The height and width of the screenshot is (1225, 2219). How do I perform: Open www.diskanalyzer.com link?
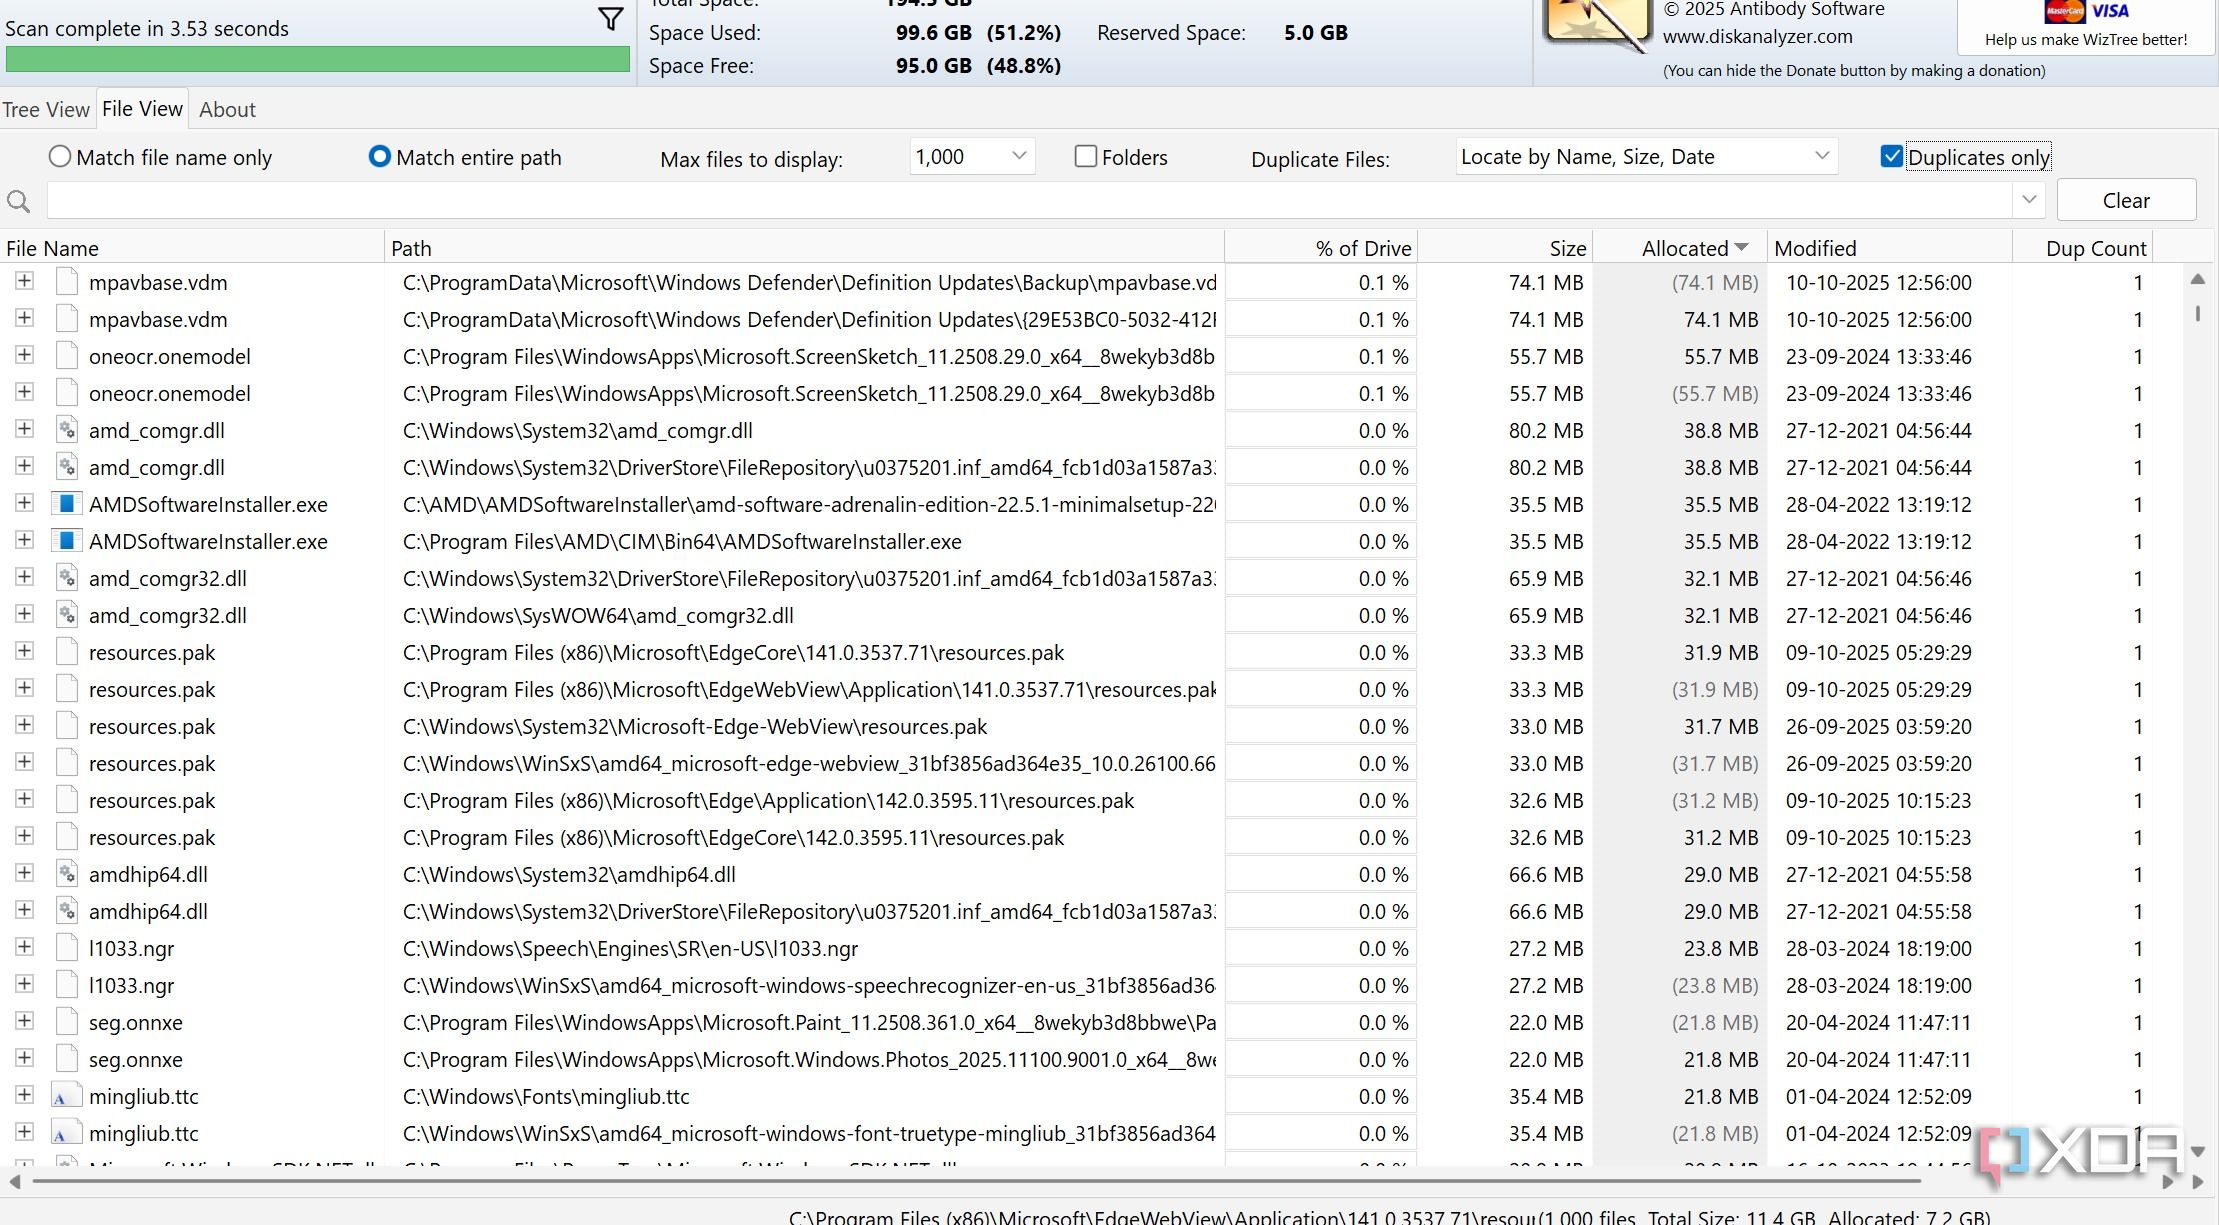(1757, 36)
